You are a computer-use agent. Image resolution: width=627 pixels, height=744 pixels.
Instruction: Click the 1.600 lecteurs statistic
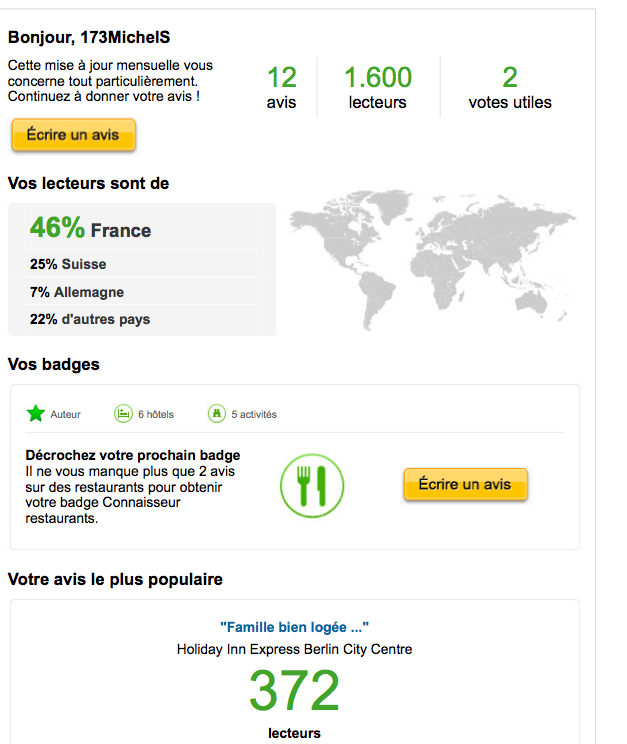(x=377, y=86)
